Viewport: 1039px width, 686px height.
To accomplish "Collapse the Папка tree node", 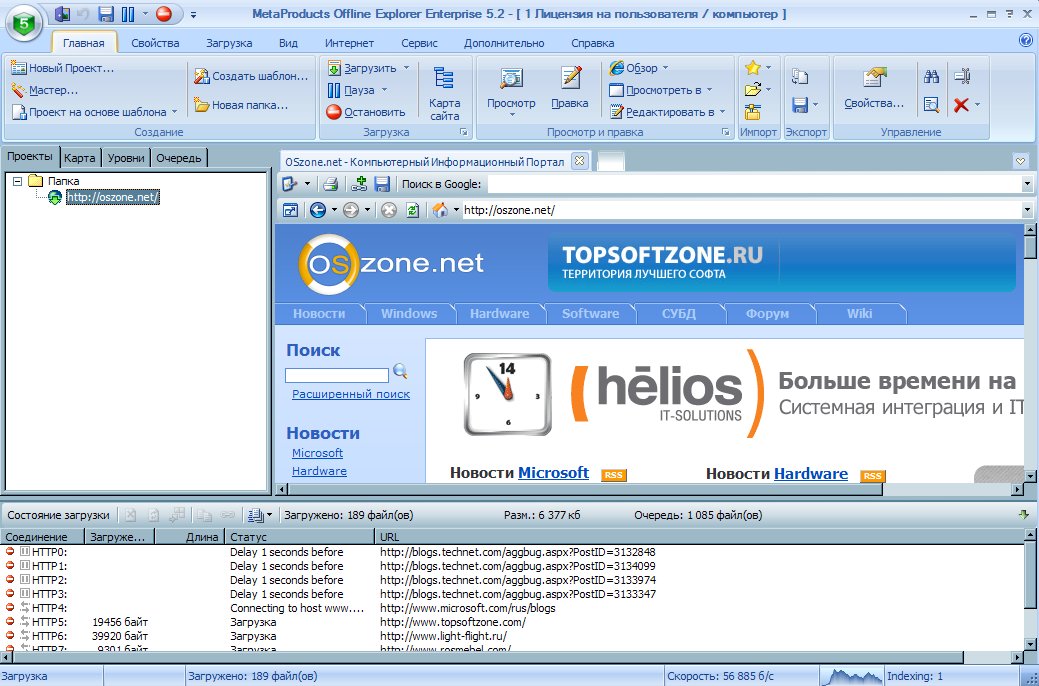I will (18, 180).
